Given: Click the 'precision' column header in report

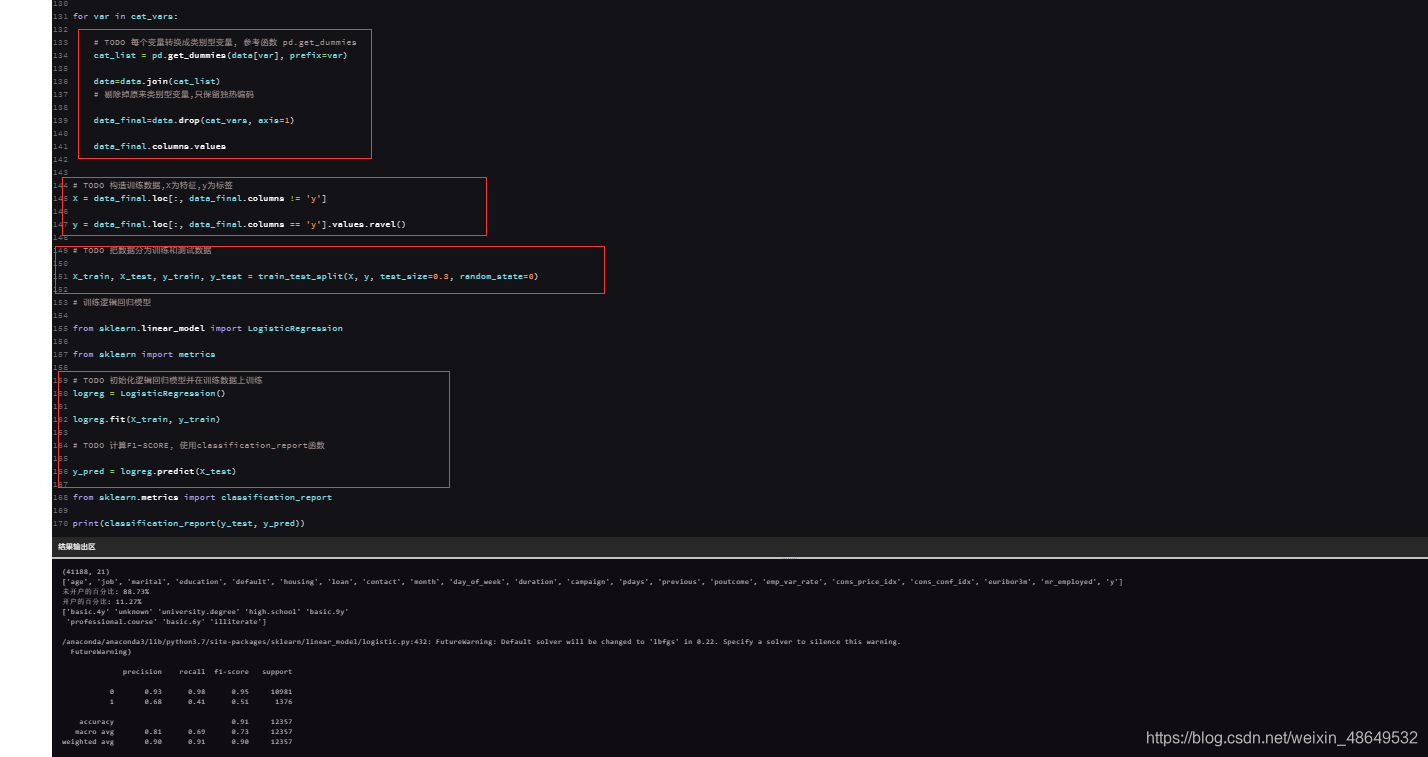Looking at the screenshot, I should point(142,672).
